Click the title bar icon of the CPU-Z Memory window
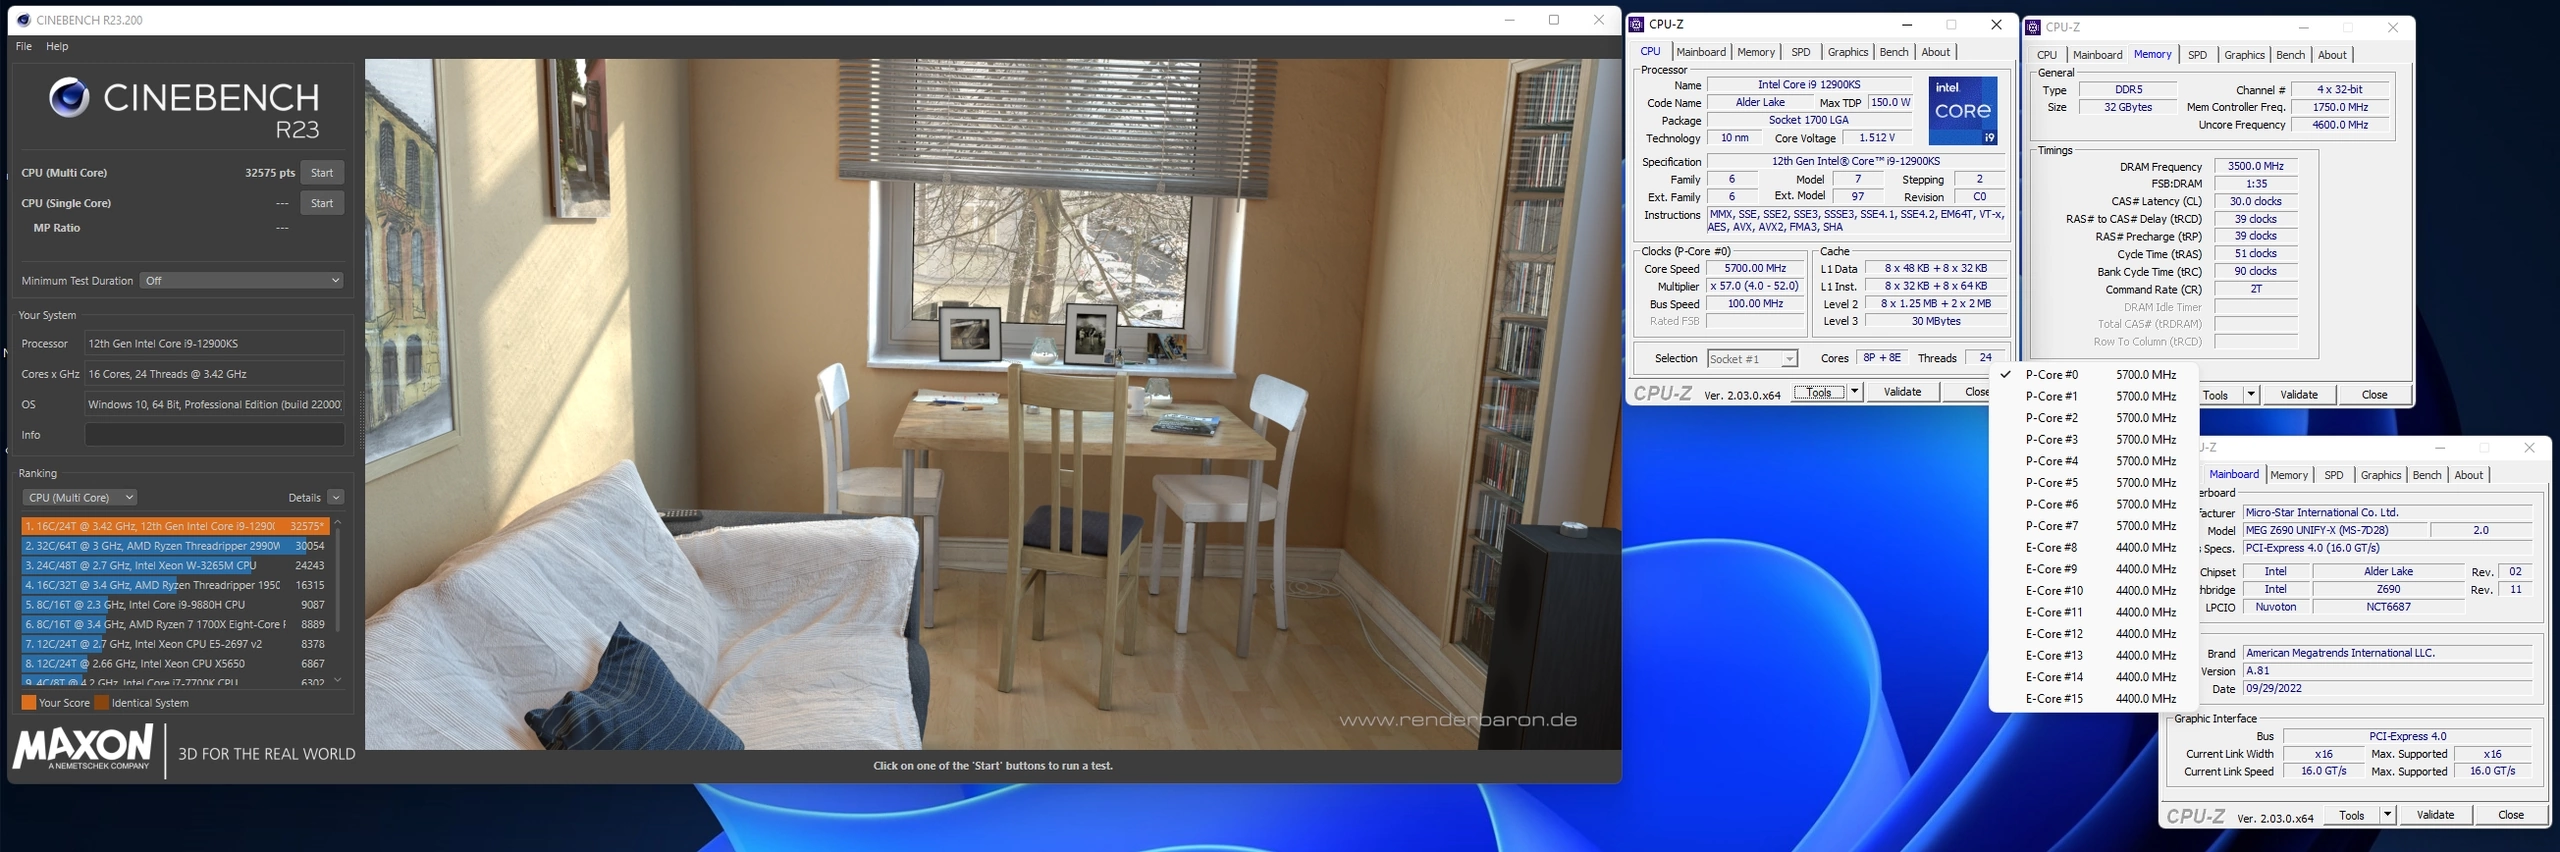The width and height of the screenshot is (2560, 852). point(2033,27)
